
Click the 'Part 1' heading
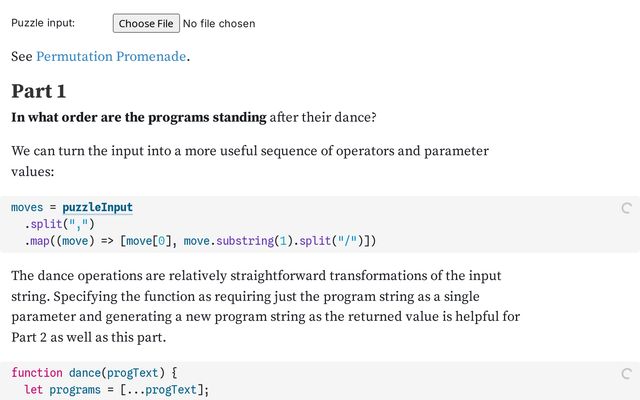coord(39,91)
